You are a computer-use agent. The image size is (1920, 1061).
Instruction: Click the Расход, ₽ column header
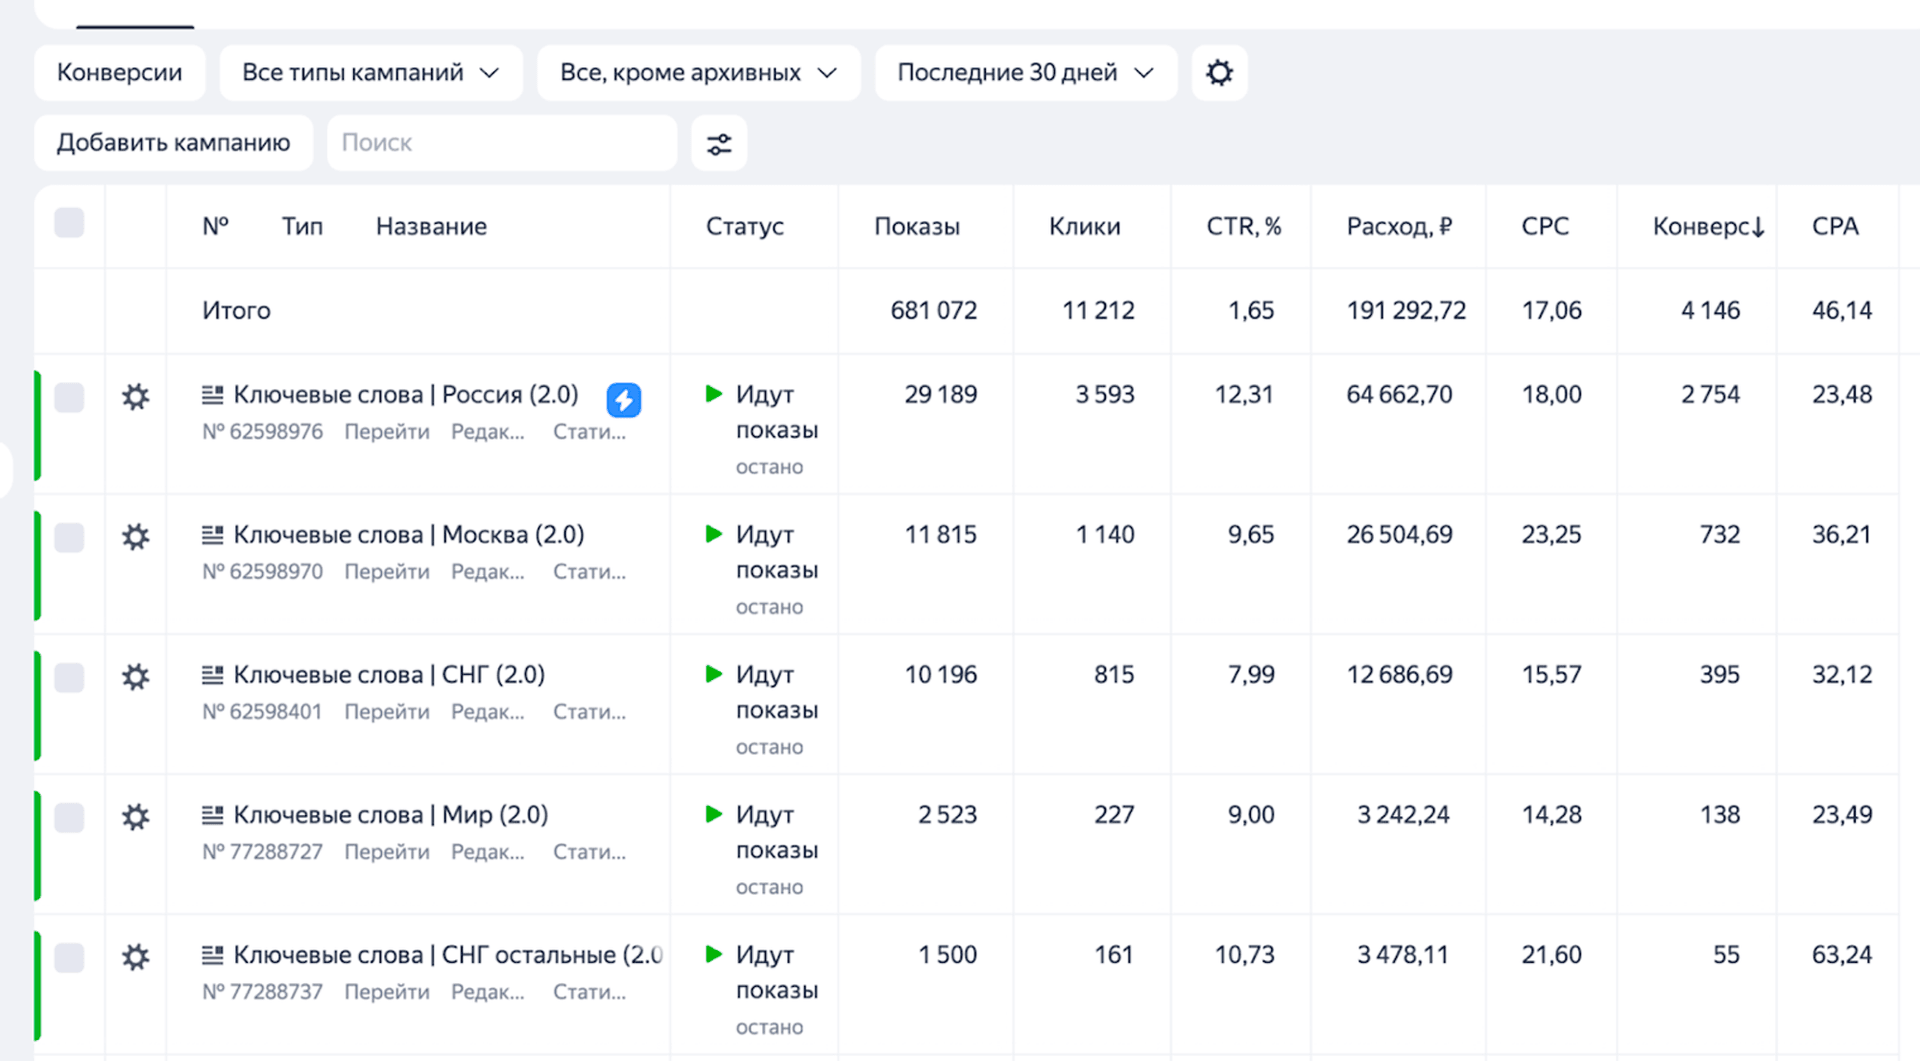click(1398, 227)
